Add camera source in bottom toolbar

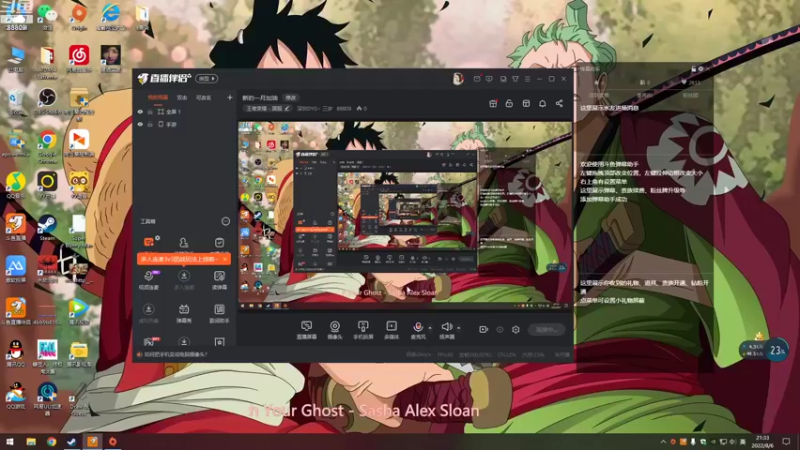335,330
